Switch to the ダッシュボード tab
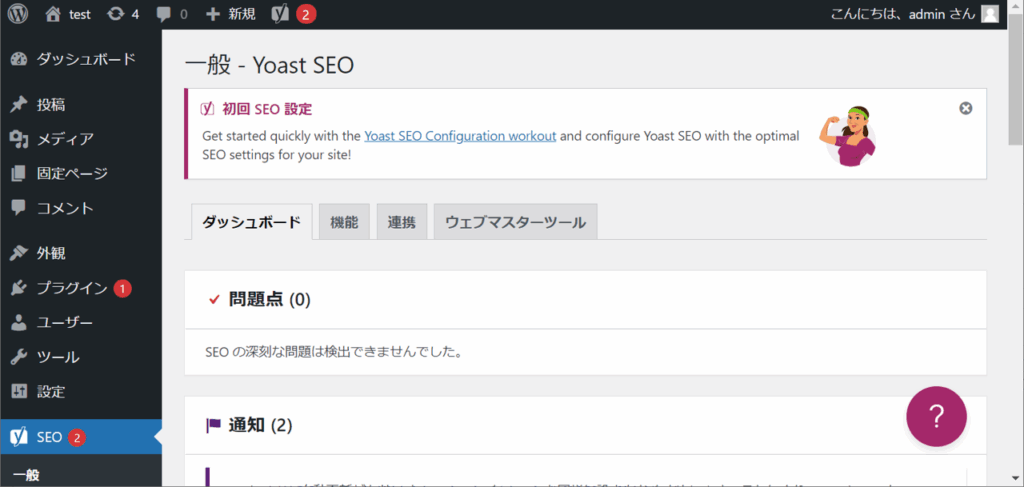Viewport: 1024px width, 487px height. 251,222
